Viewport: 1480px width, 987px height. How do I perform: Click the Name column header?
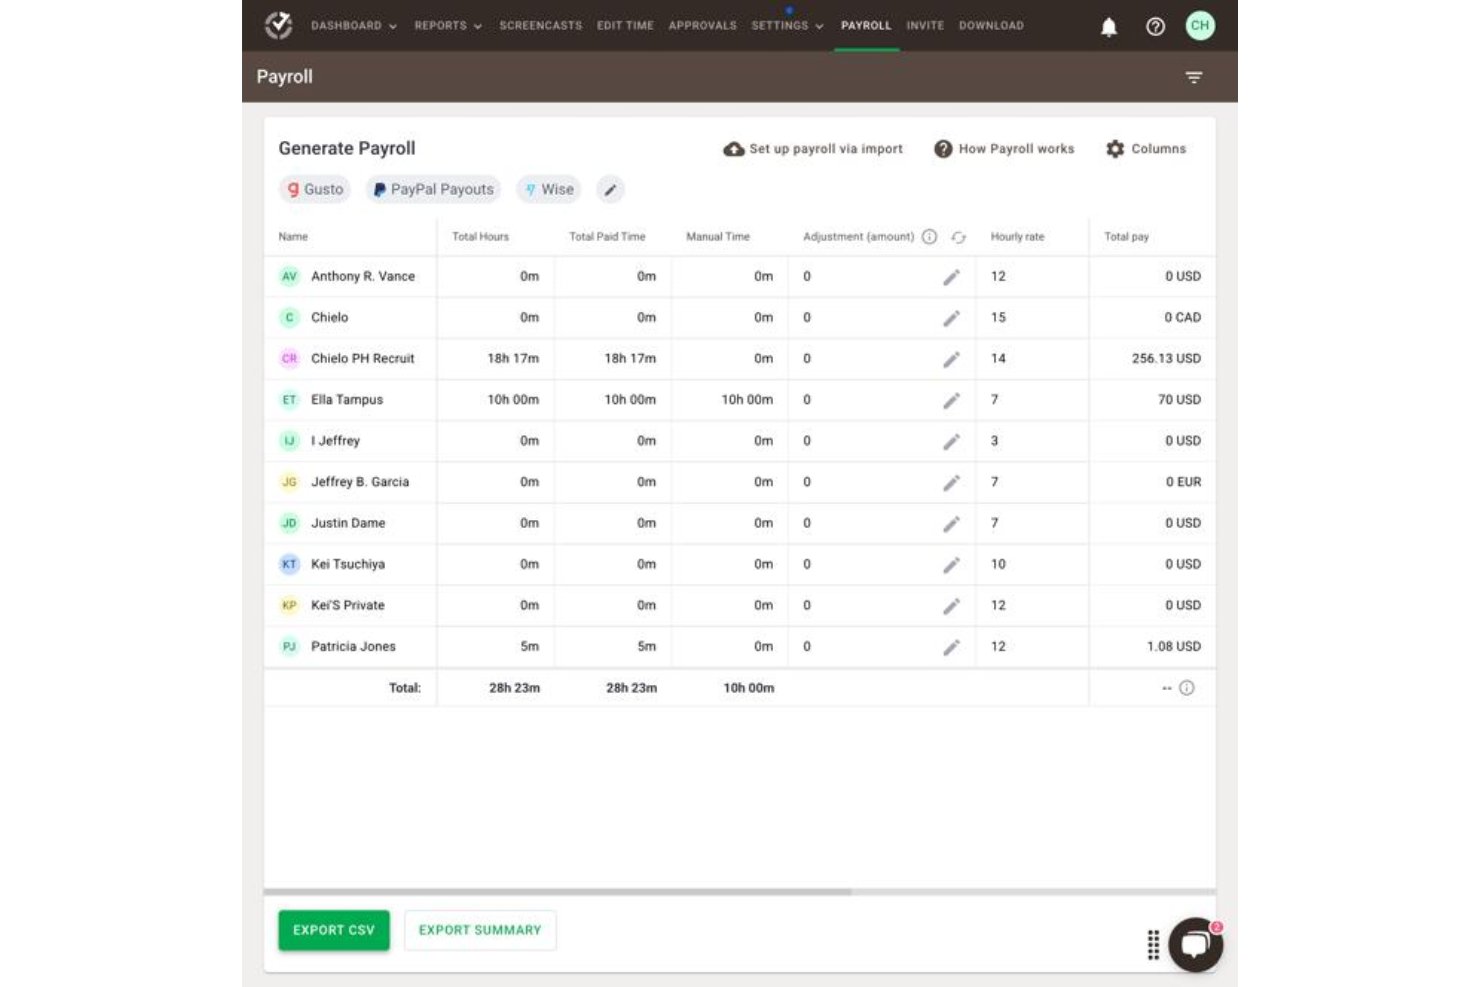click(293, 237)
